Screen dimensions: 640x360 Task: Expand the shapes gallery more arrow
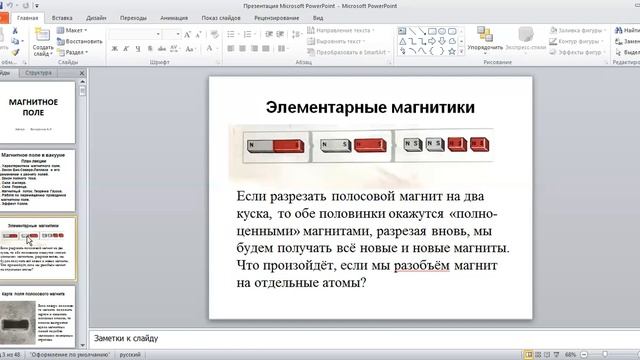pyautogui.click(x=462, y=52)
